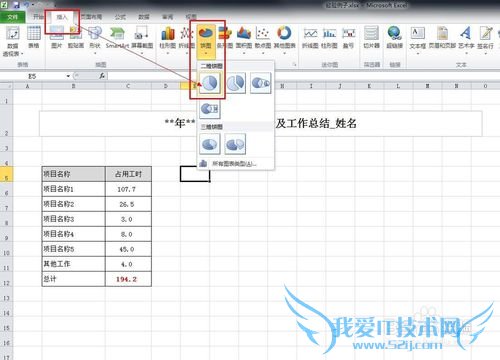The image size is (500, 360).
Task: Open the Shapes (形状) gallery
Action: click(95, 39)
